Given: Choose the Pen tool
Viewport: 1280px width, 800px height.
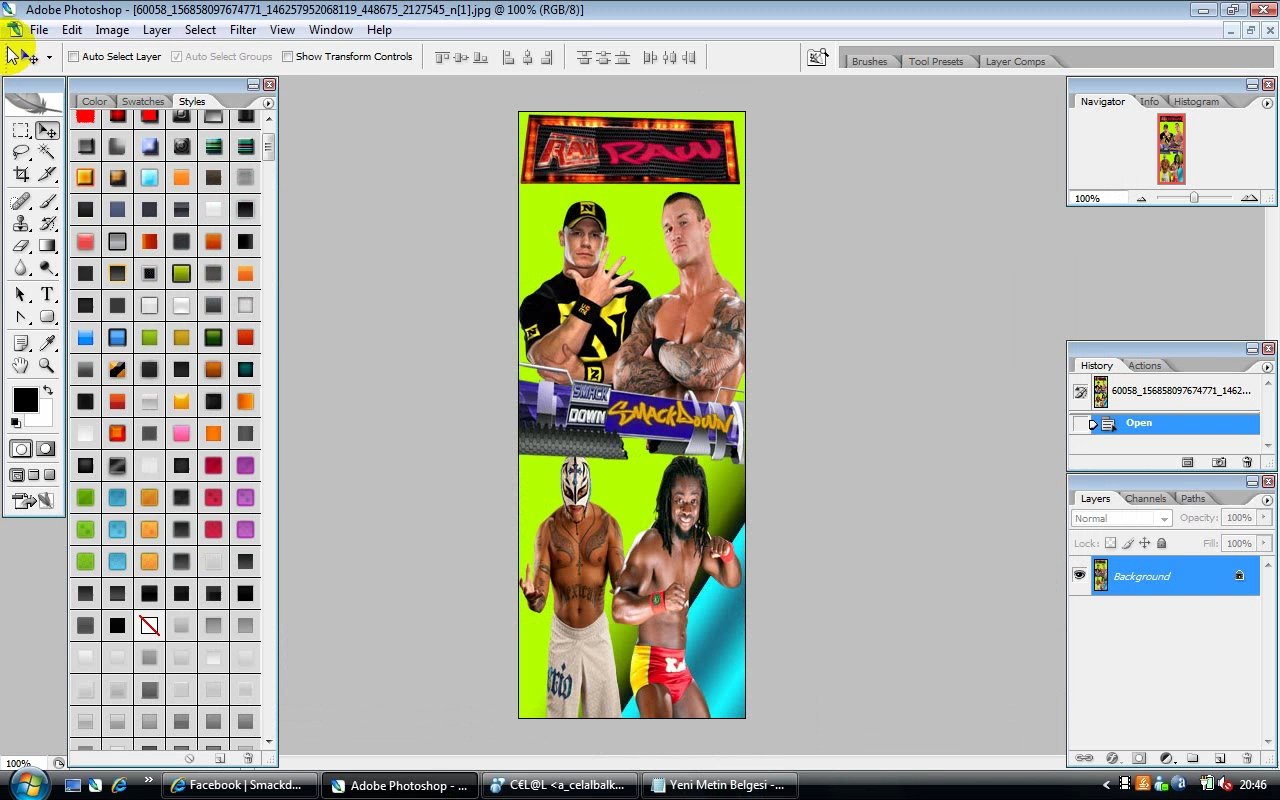Looking at the screenshot, I should [21, 317].
